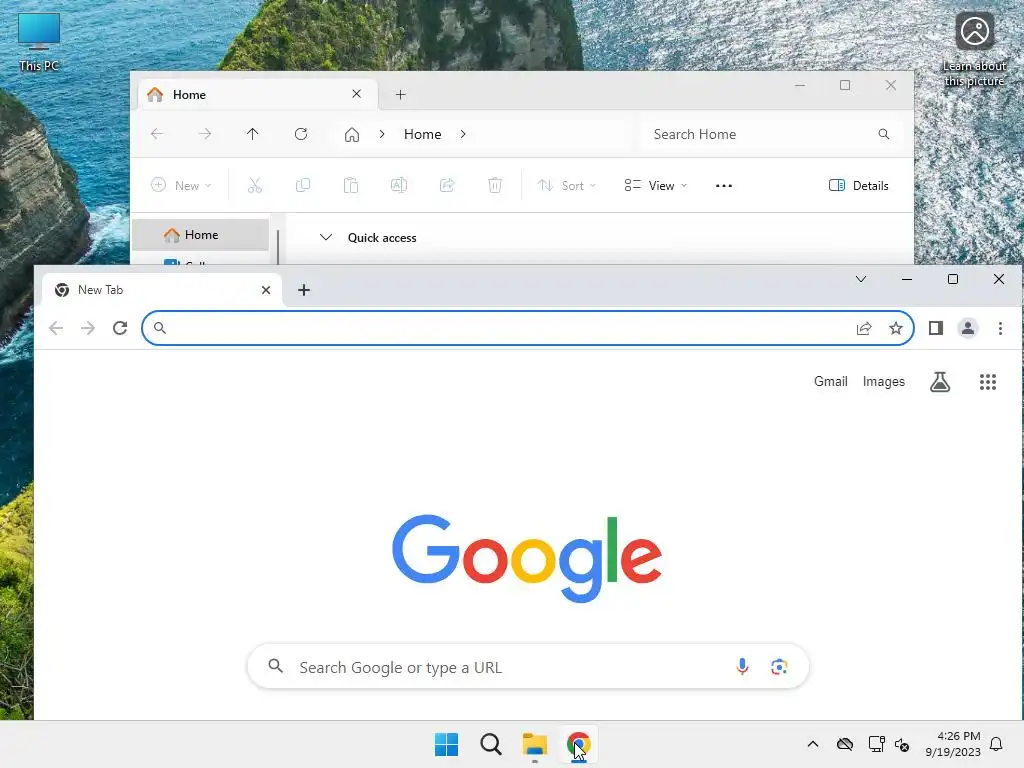This screenshot has width=1024, height=768.
Task: Click Chrome back navigation arrow
Action: click(x=56, y=328)
